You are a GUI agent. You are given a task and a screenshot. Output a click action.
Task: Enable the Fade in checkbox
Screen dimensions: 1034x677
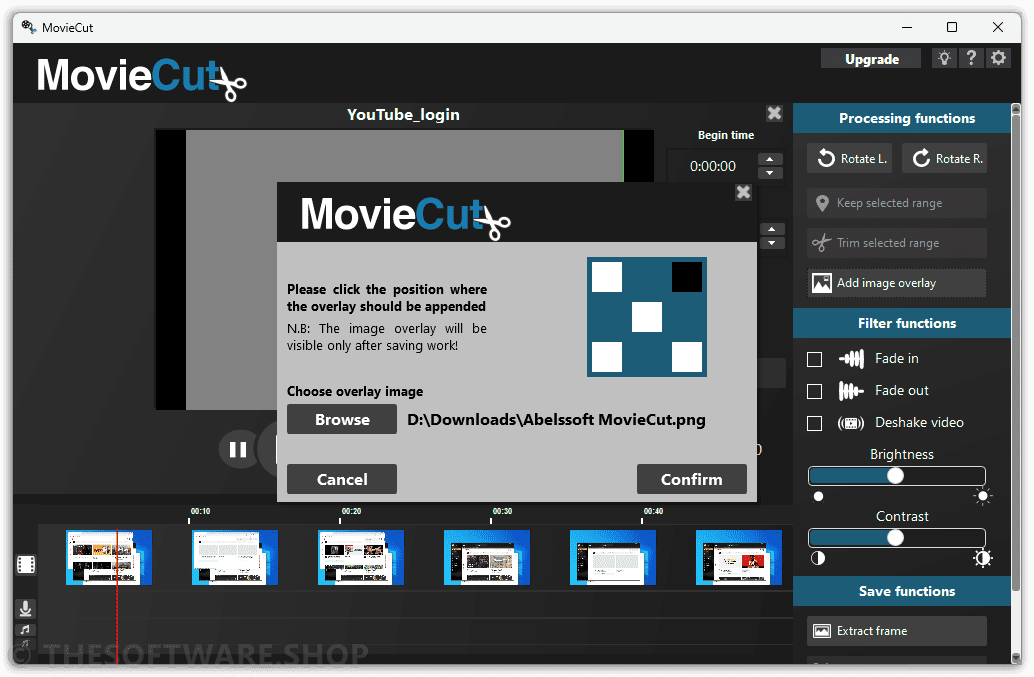(x=814, y=359)
